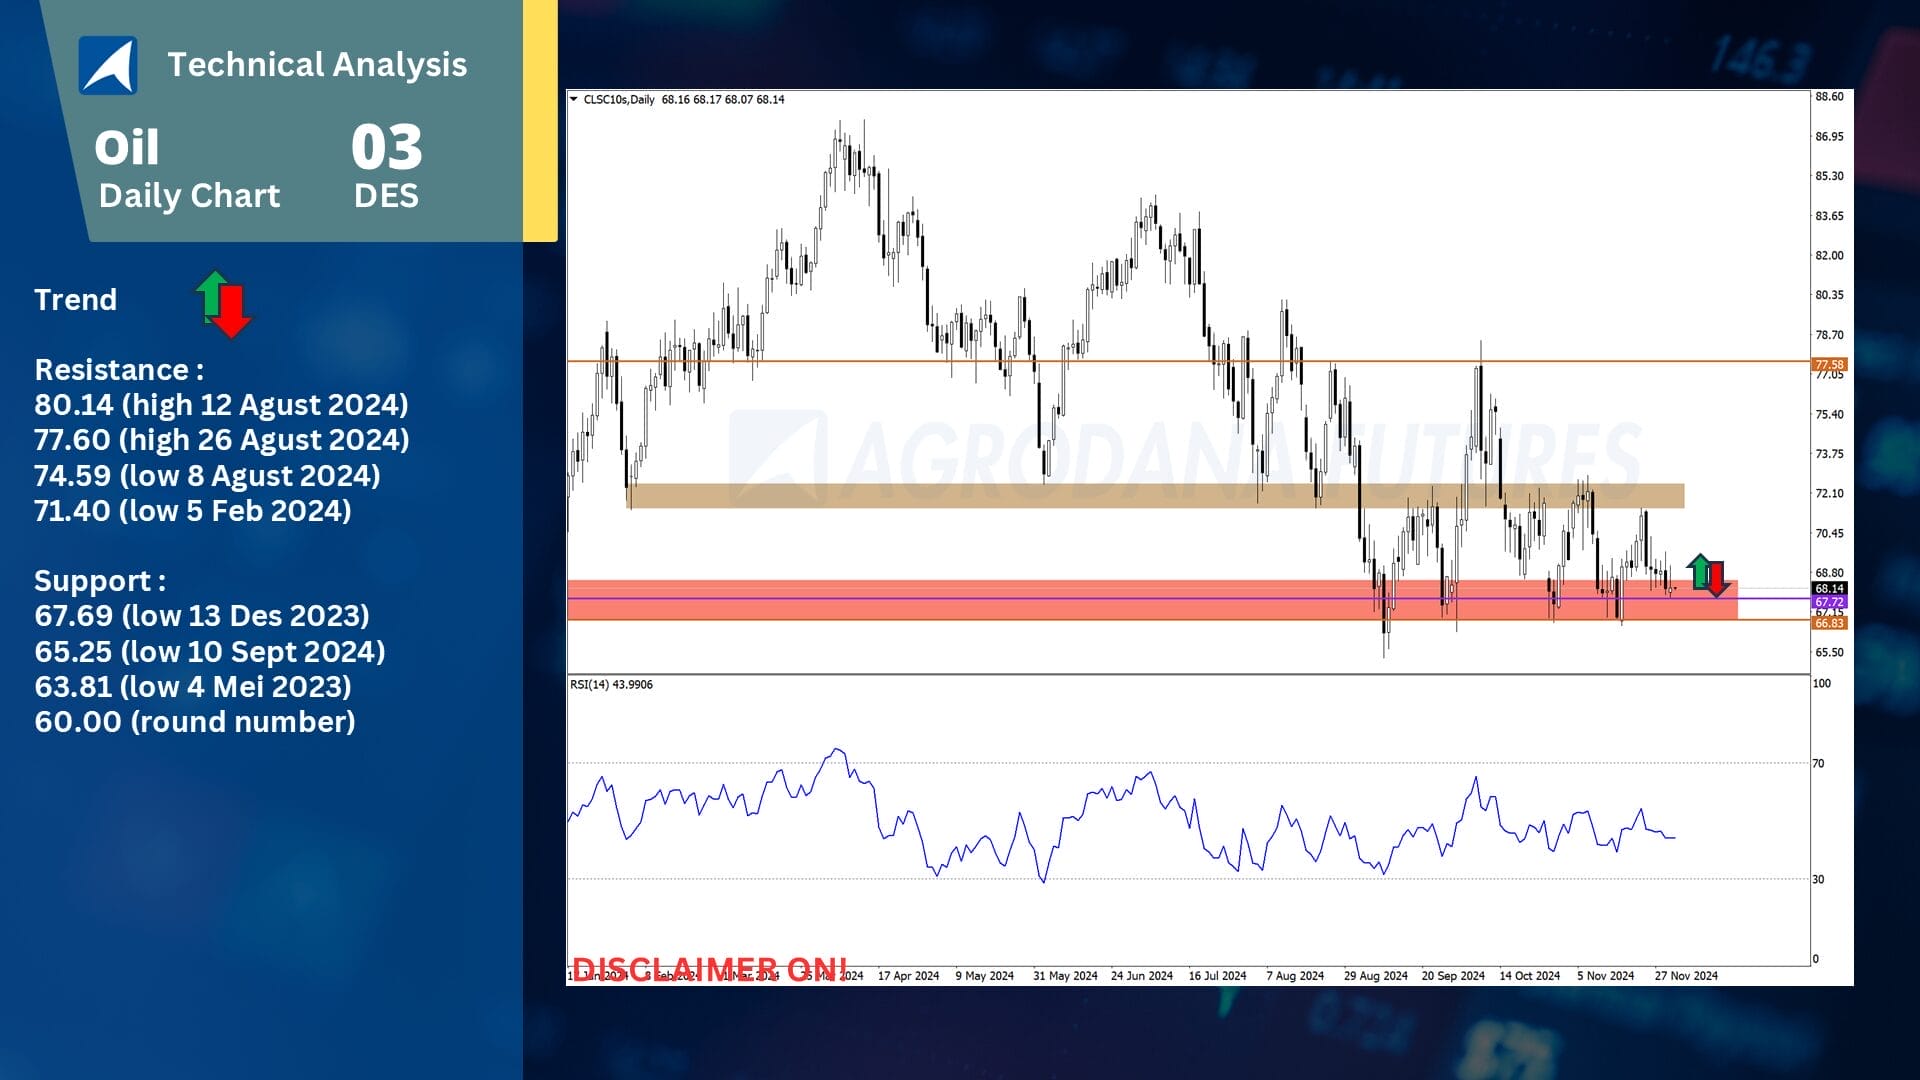Click the RSI(14) 43.9906 indicator label
Image resolution: width=1920 pixels, height=1080 pixels.
[611, 685]
